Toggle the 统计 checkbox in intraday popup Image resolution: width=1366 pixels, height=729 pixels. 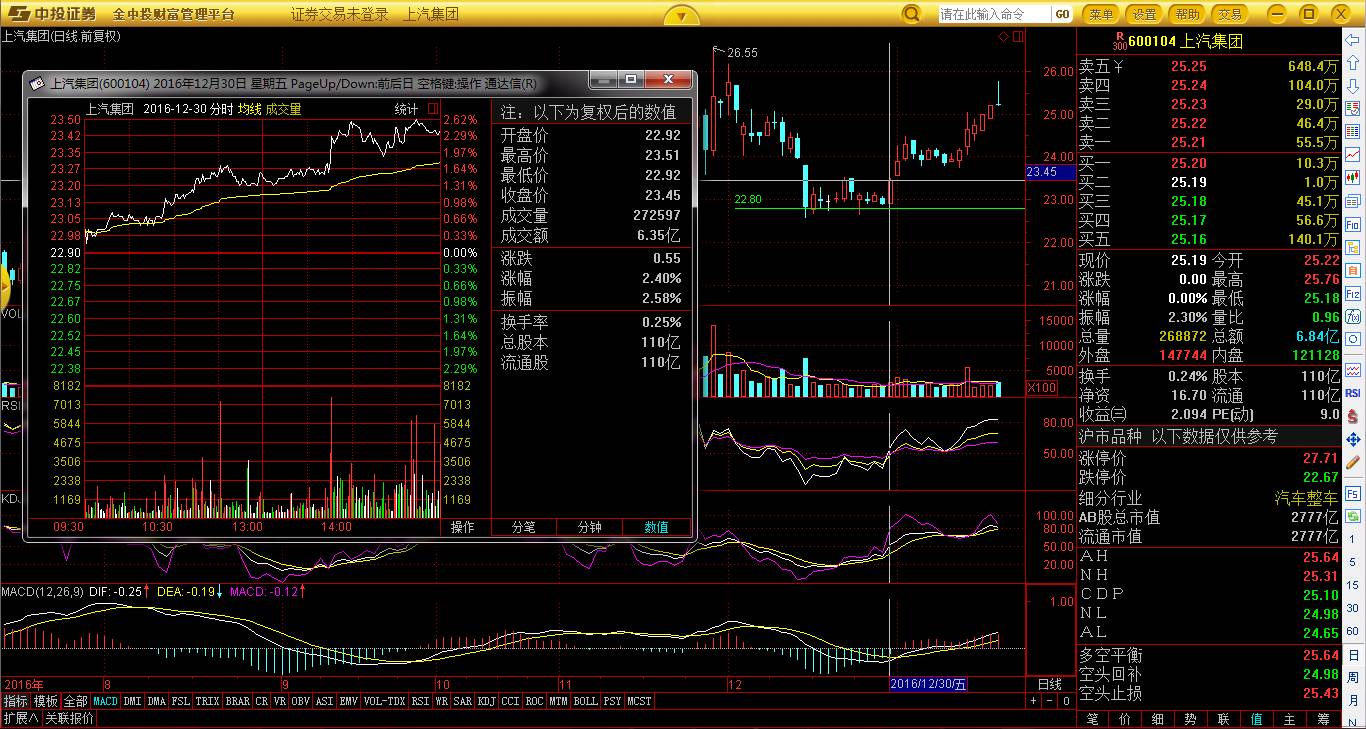tap(433, 108)
